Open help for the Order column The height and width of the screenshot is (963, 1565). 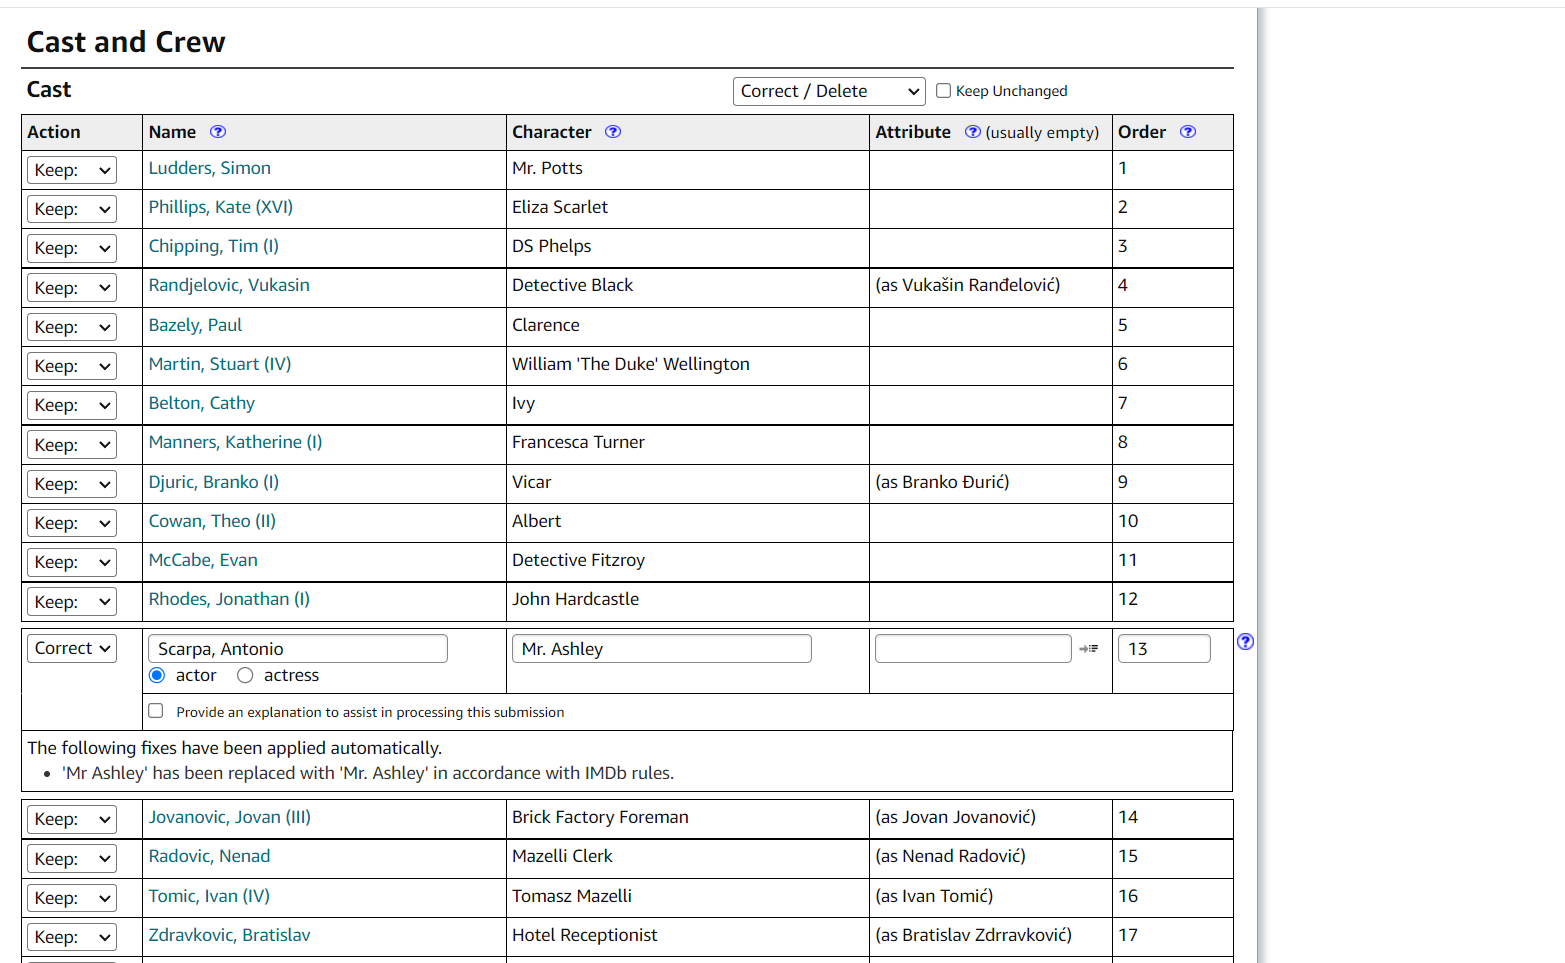pos(1187,131)
